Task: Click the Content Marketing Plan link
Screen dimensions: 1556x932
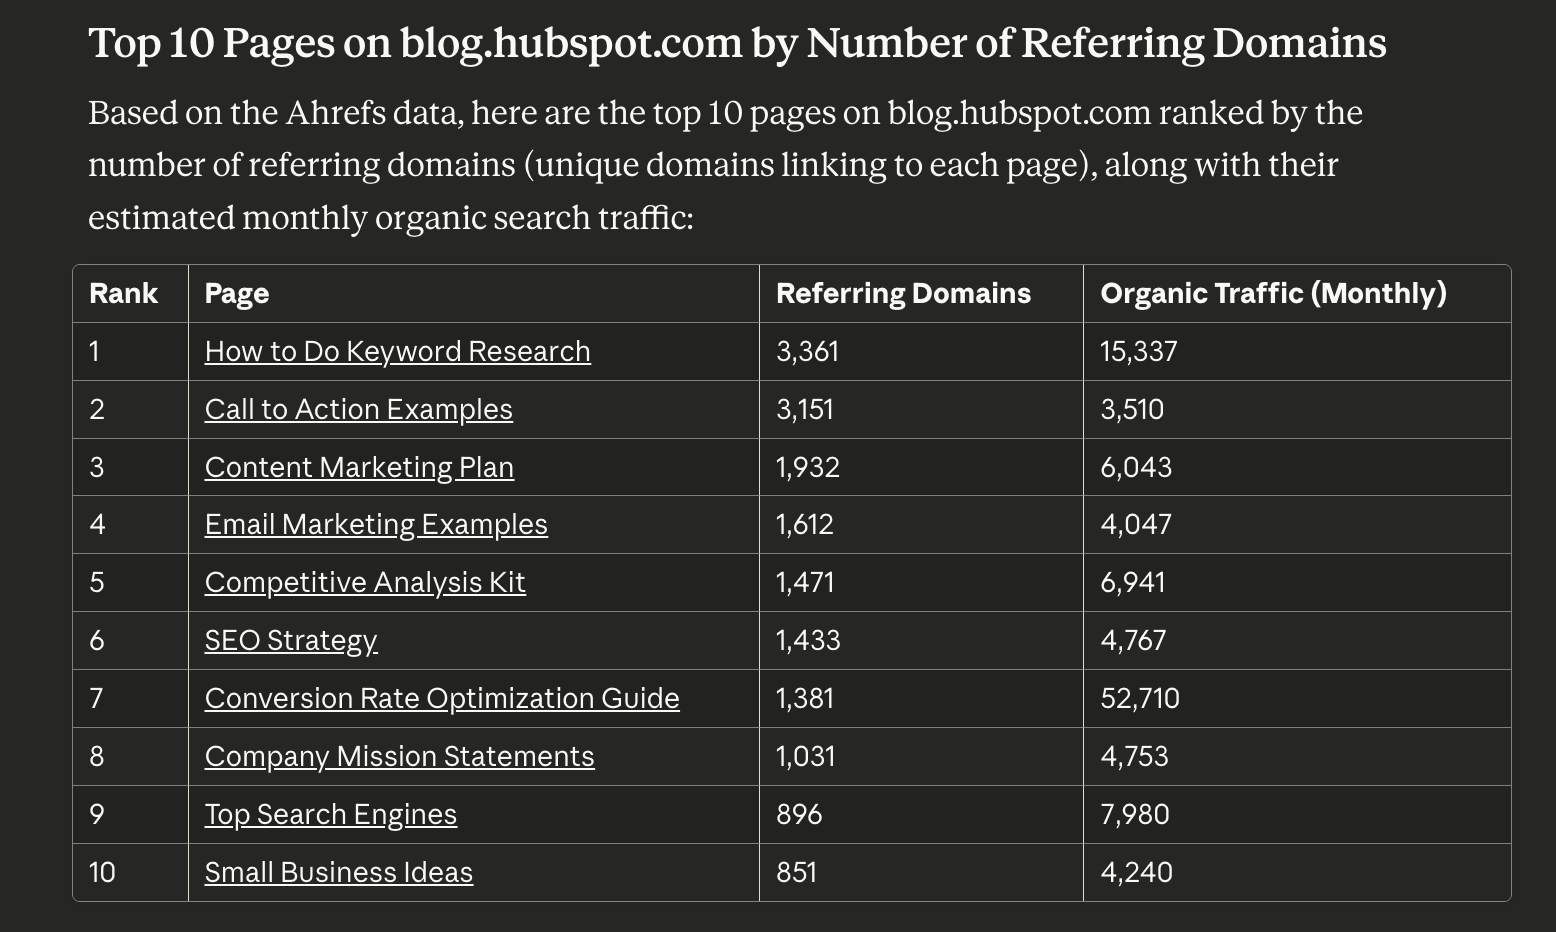Action: tap(359, 468)
